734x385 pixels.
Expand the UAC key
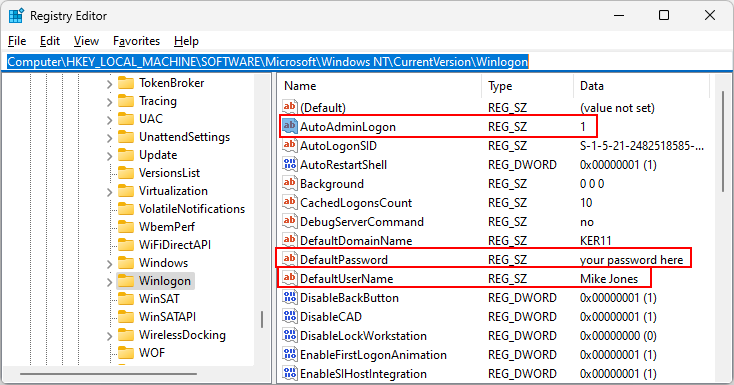pyautogui.click(x=109, y=120)
